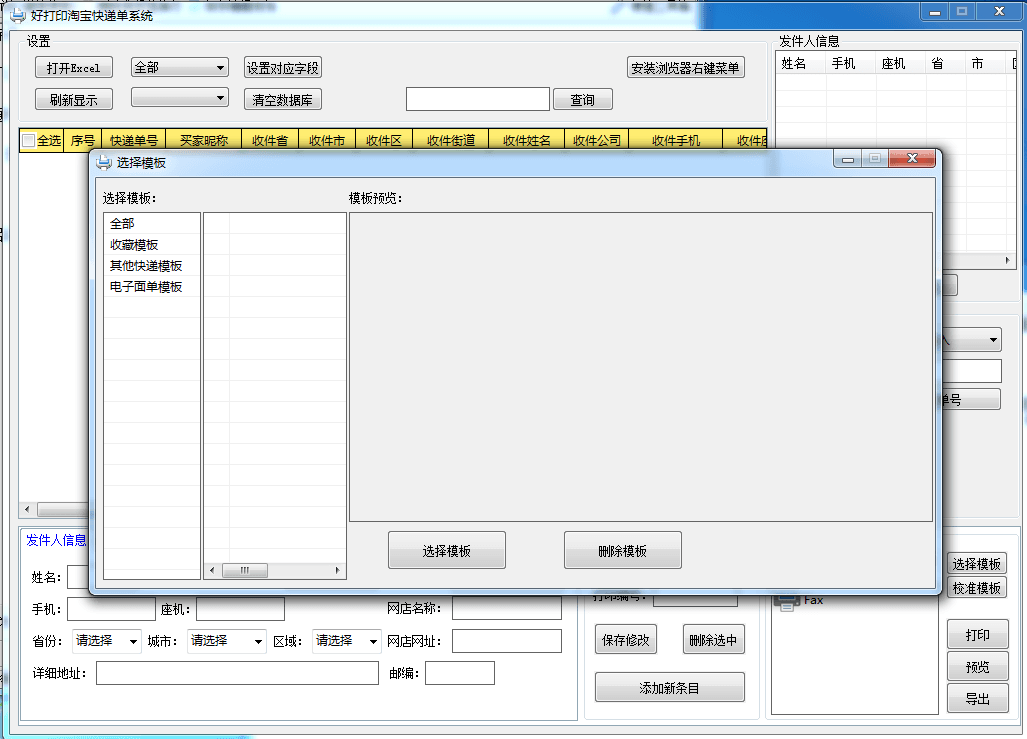Viewport: 1027px width, 739px height.
Task: Open the 城市 dropdown
Action: (226, 641)
